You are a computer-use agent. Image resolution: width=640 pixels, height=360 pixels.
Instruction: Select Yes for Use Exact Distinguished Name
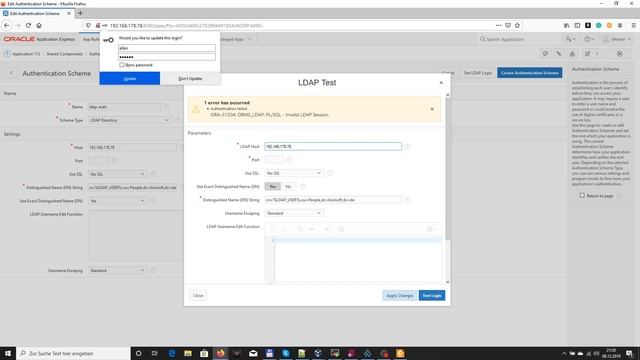tap(273, 187)
